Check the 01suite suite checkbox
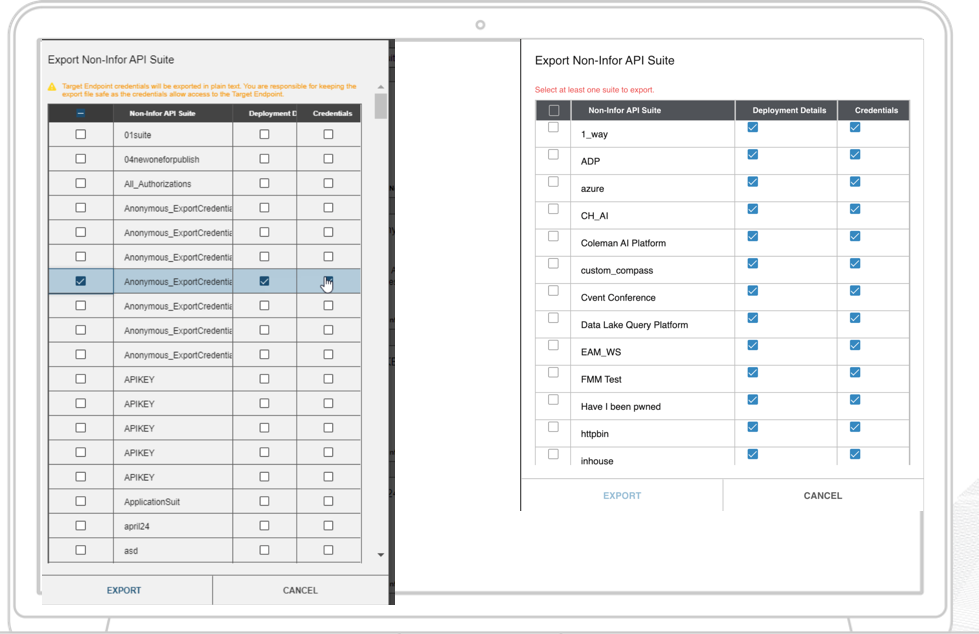The width and height of the screenshot is (979, 634). point(81,134)
